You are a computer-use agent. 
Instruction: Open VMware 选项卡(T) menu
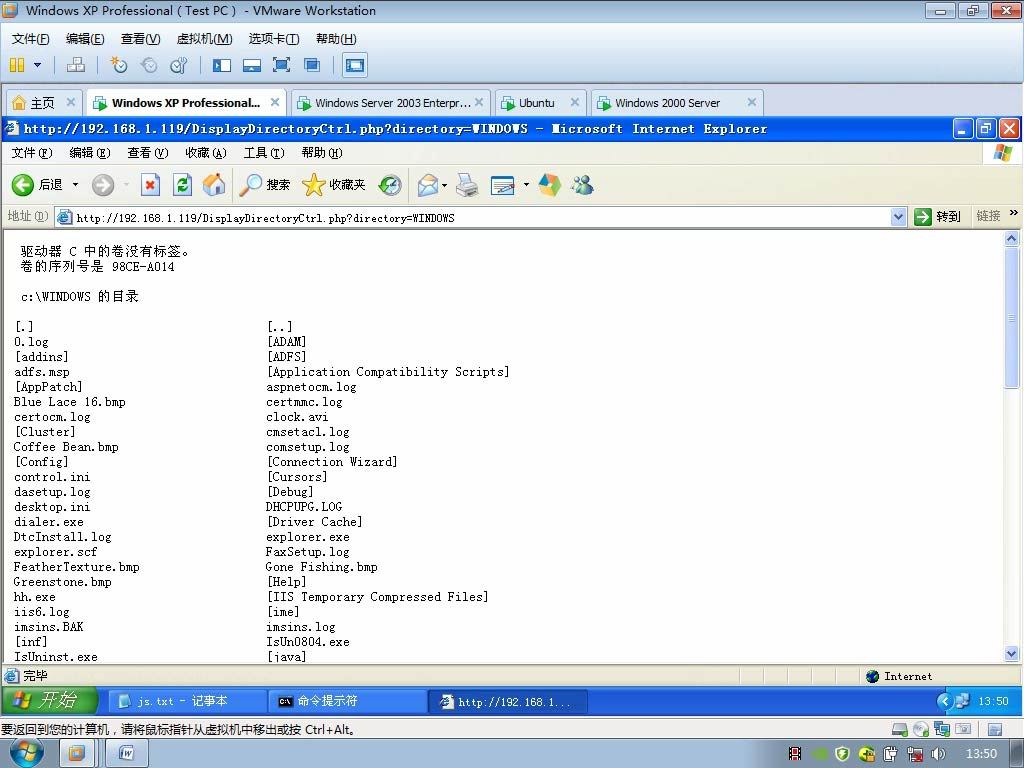point(274,39)
